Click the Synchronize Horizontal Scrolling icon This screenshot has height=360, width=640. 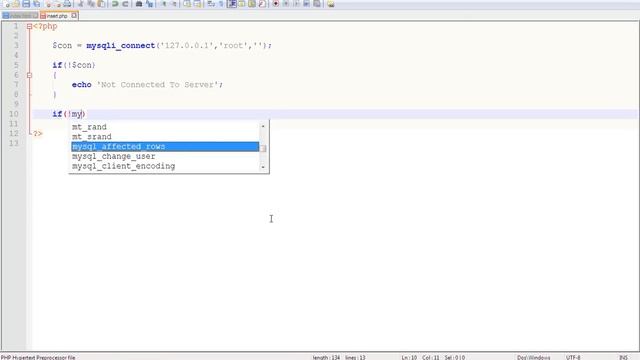pyautogui.click(x=197, y=4)
